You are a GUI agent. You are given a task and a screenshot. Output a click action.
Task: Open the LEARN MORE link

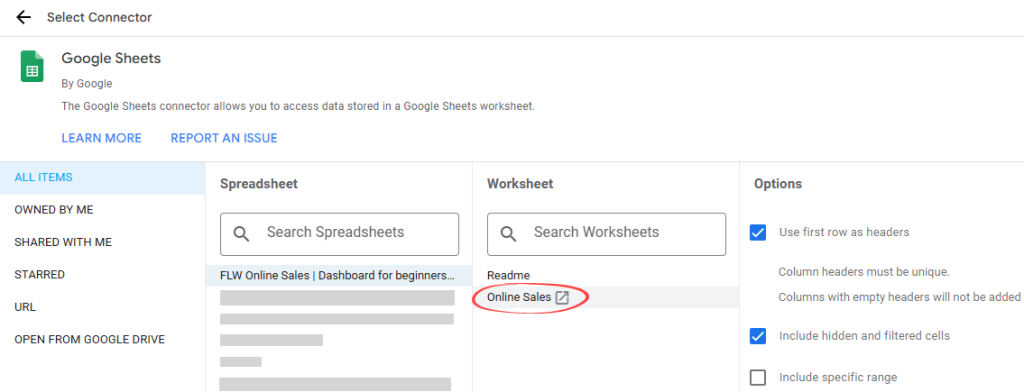click(x=101, y=139)
